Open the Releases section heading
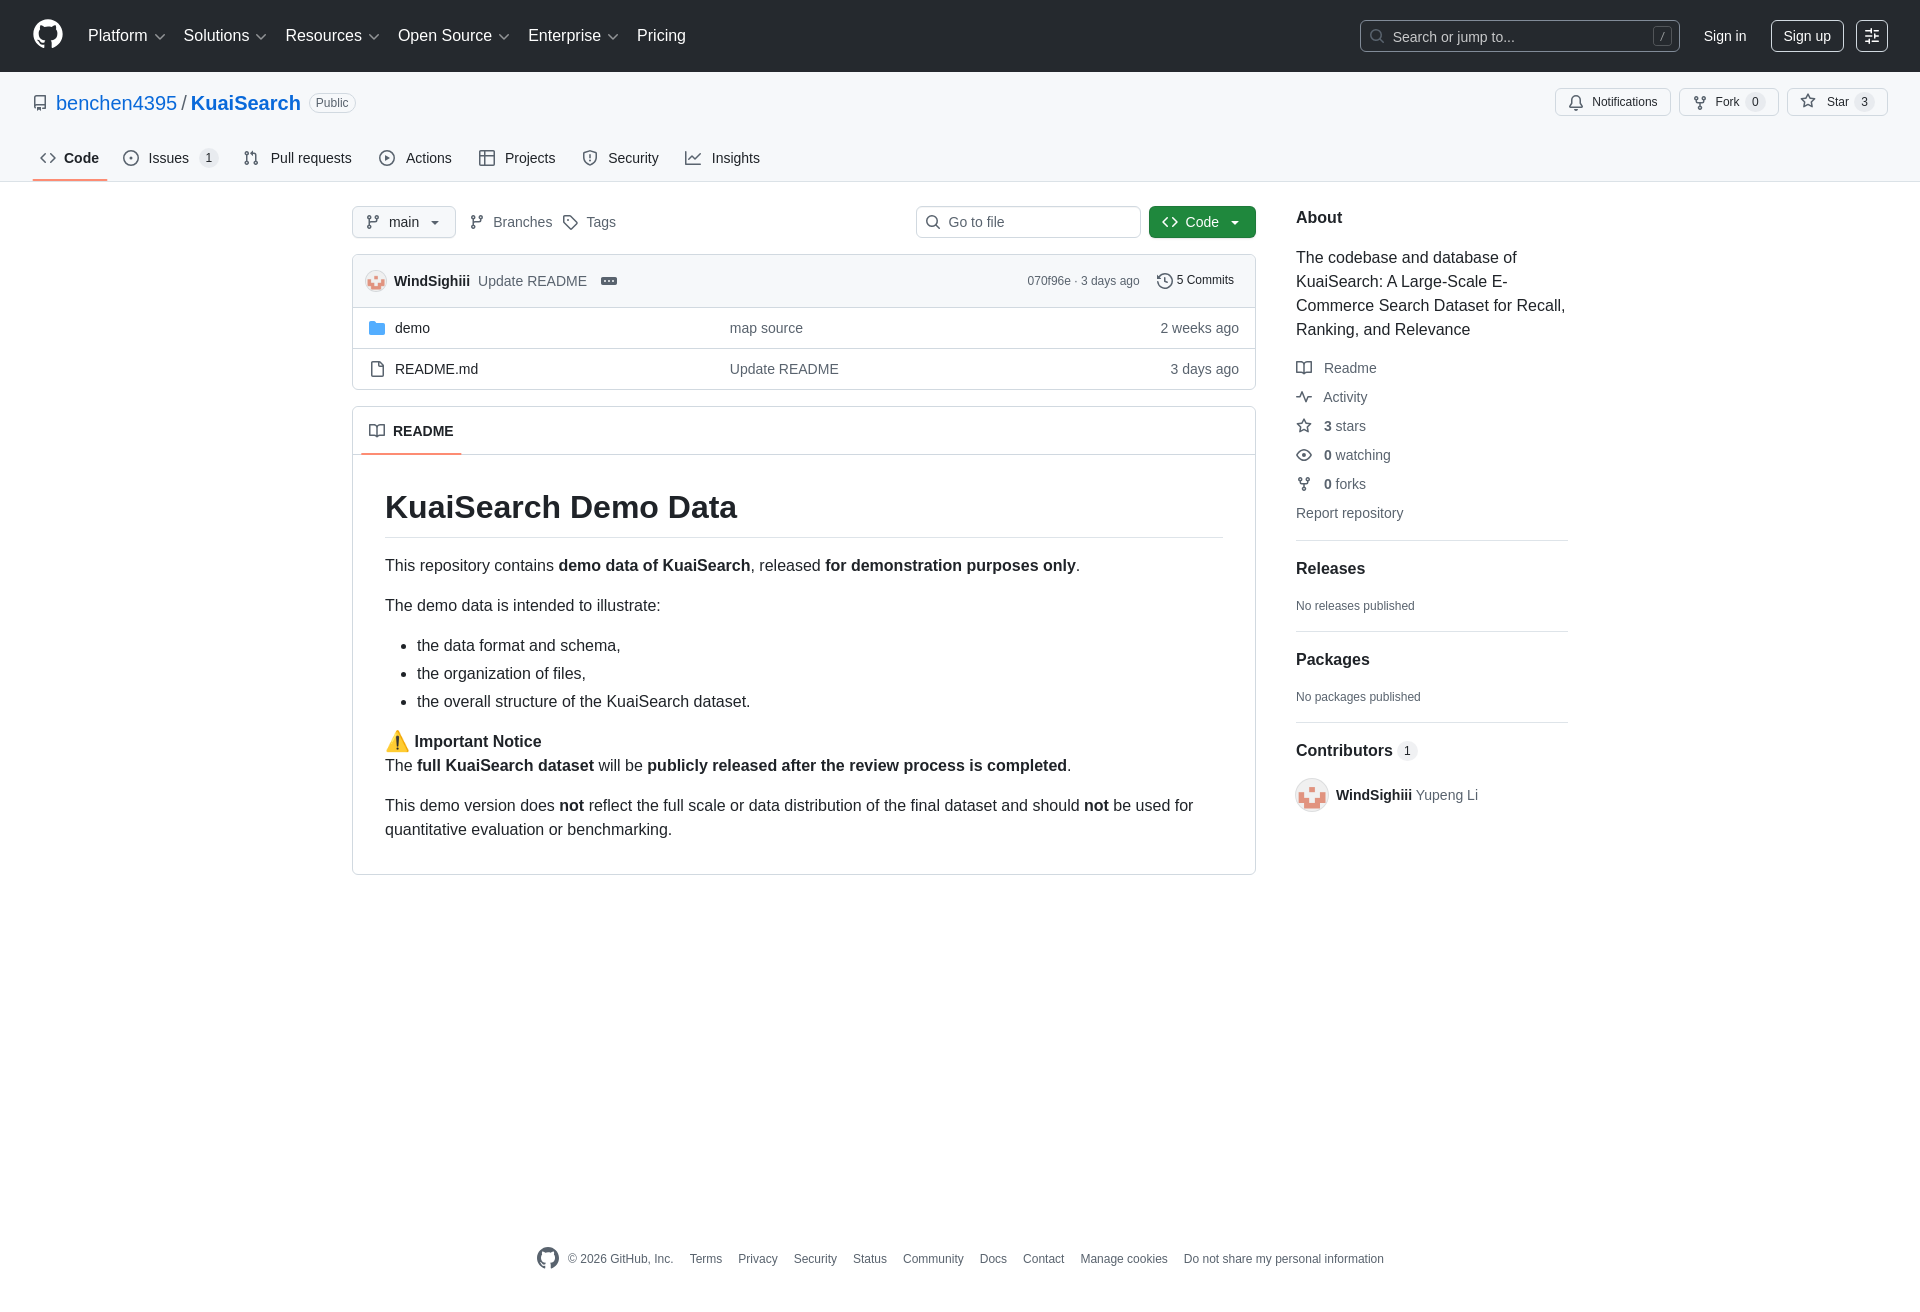The height and width of the screenshot is (1312, 1920). (1330, 568)
